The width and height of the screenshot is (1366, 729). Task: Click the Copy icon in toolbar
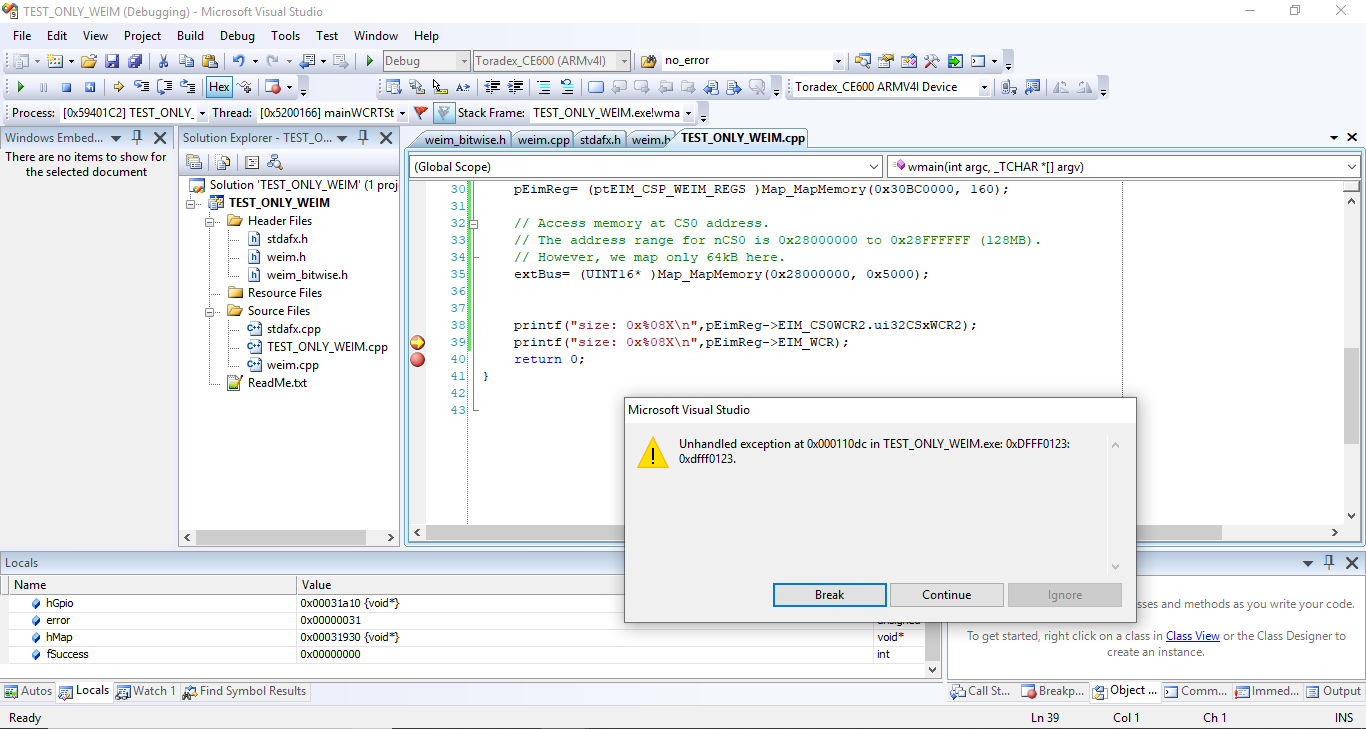click(x=187, y=61)
